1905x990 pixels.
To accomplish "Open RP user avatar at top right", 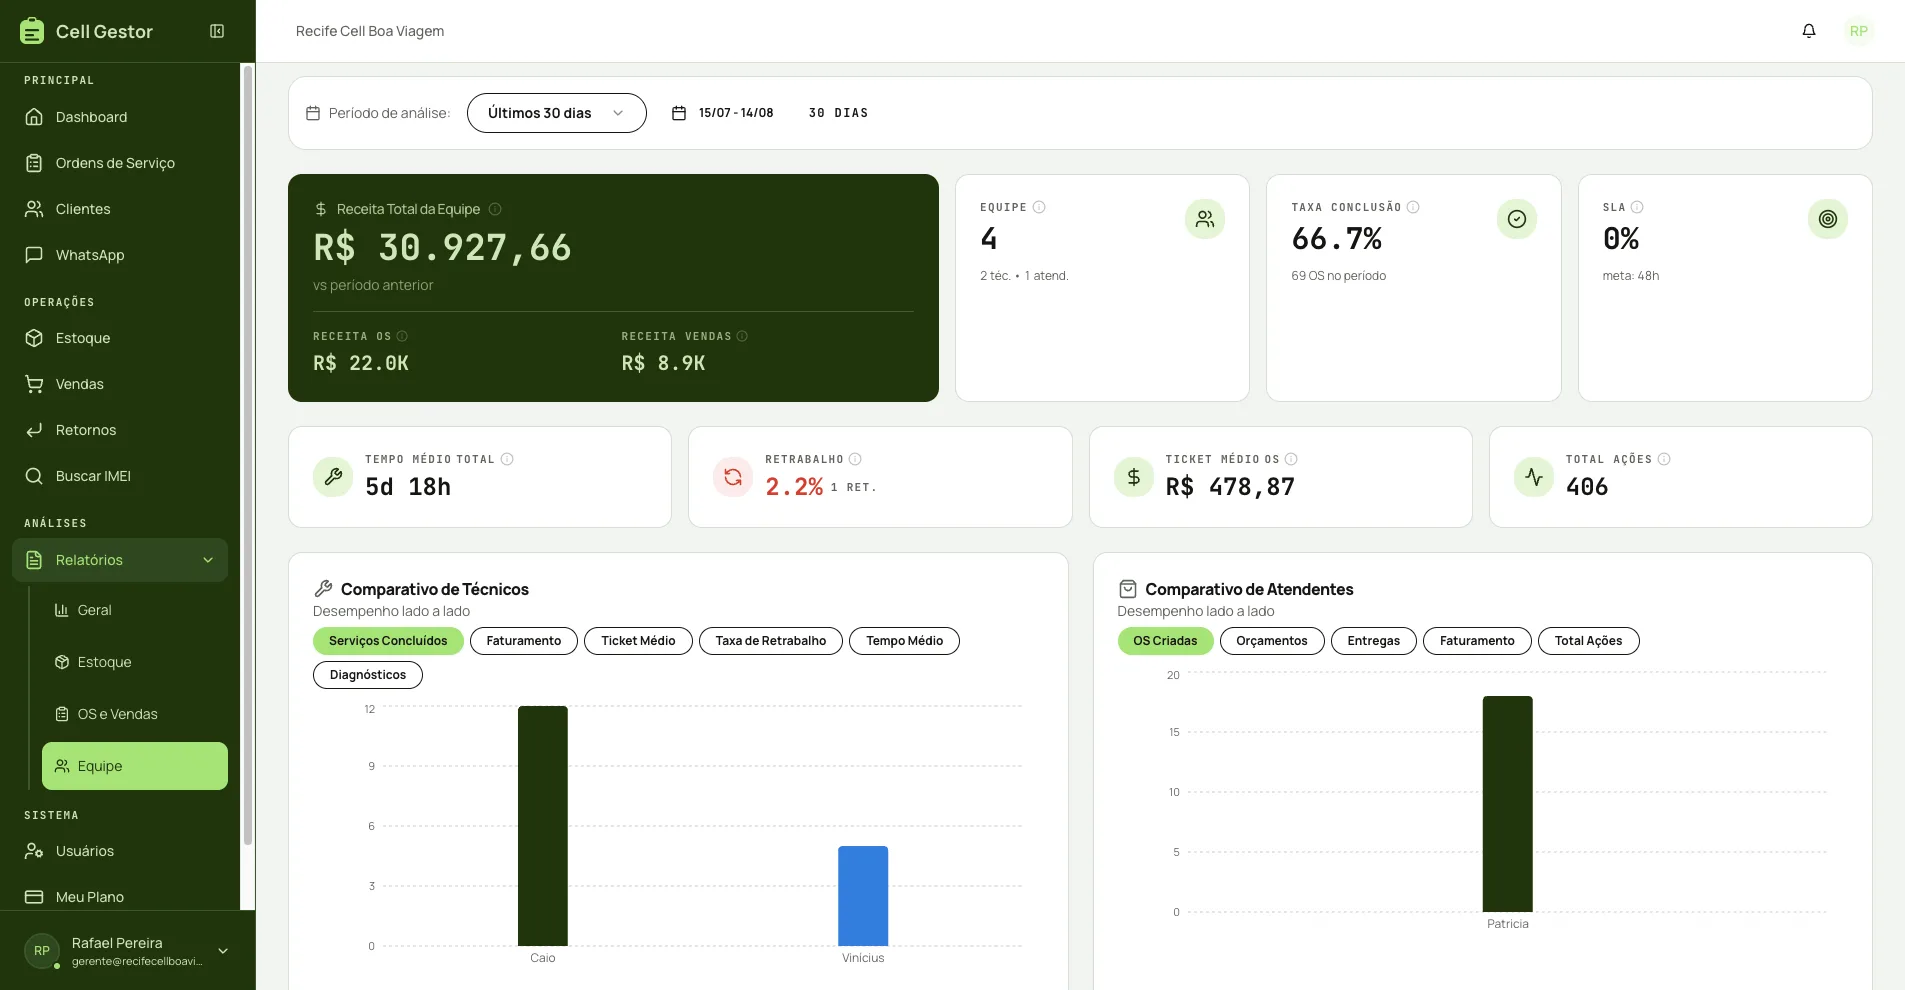I will 1858,31.
